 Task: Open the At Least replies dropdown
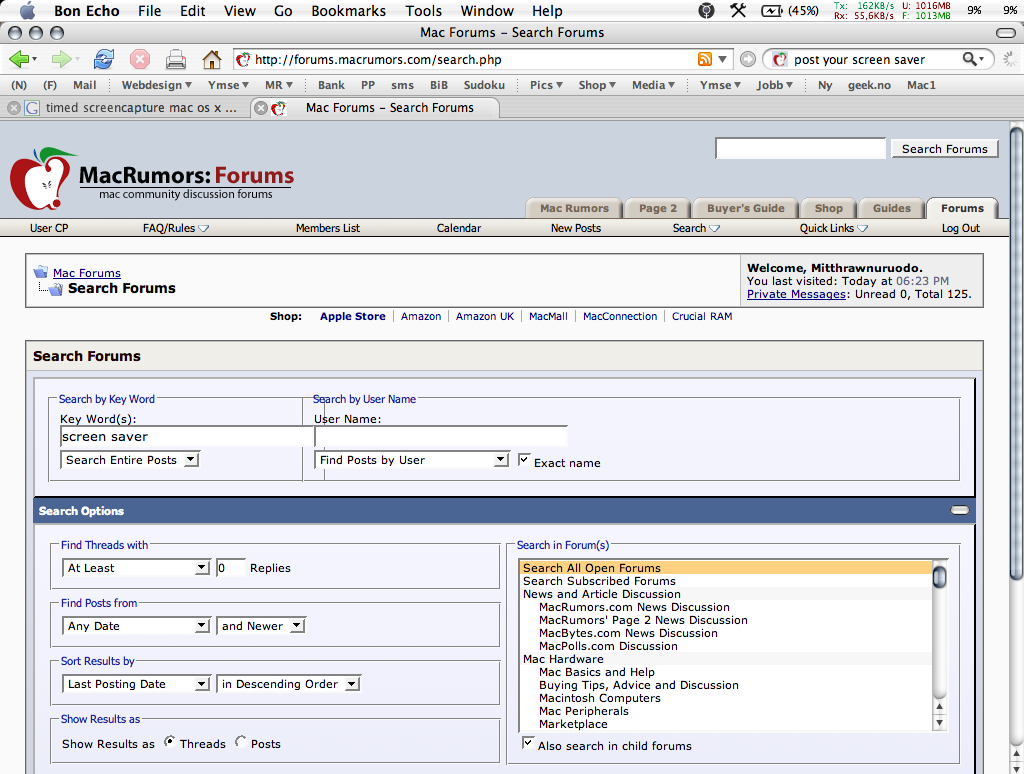[136, 568]
